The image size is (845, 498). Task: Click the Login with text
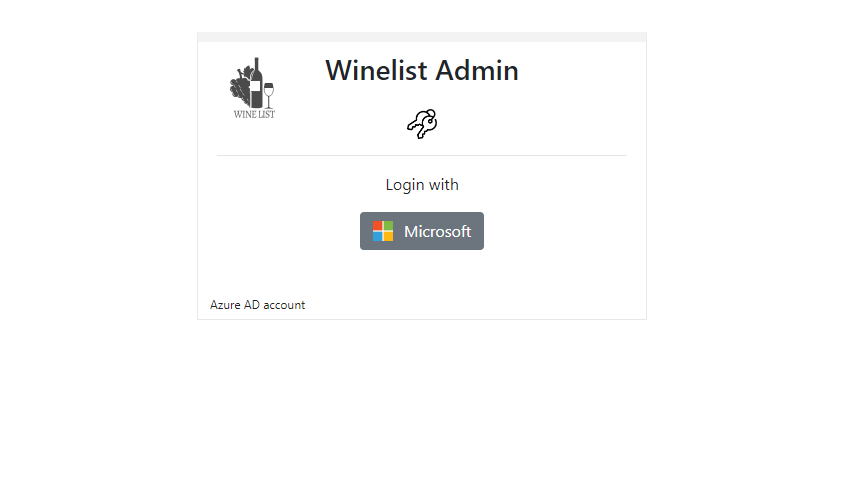tap(422, 185)
